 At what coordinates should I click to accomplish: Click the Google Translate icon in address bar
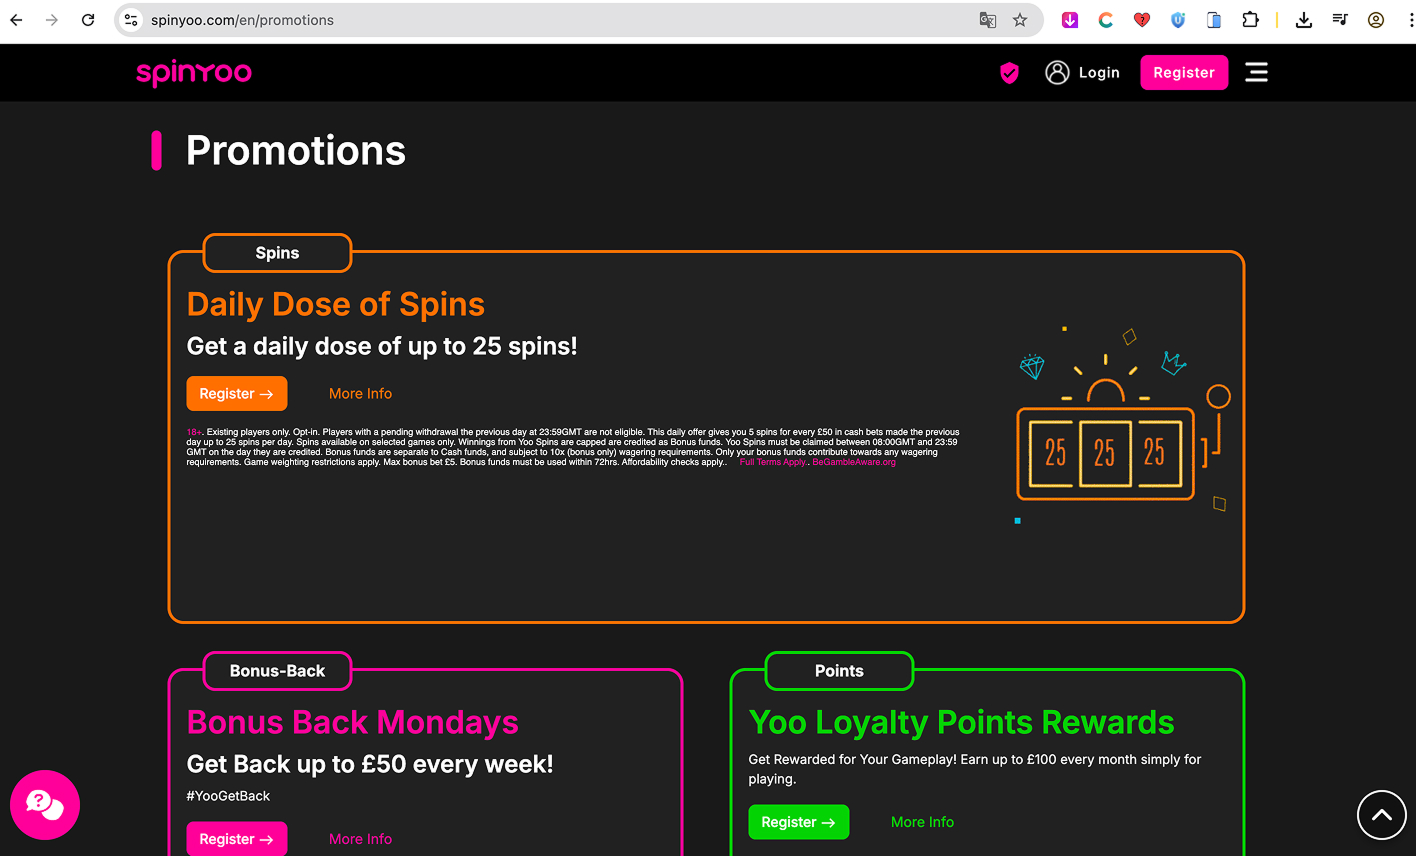[x=988, y=19]
